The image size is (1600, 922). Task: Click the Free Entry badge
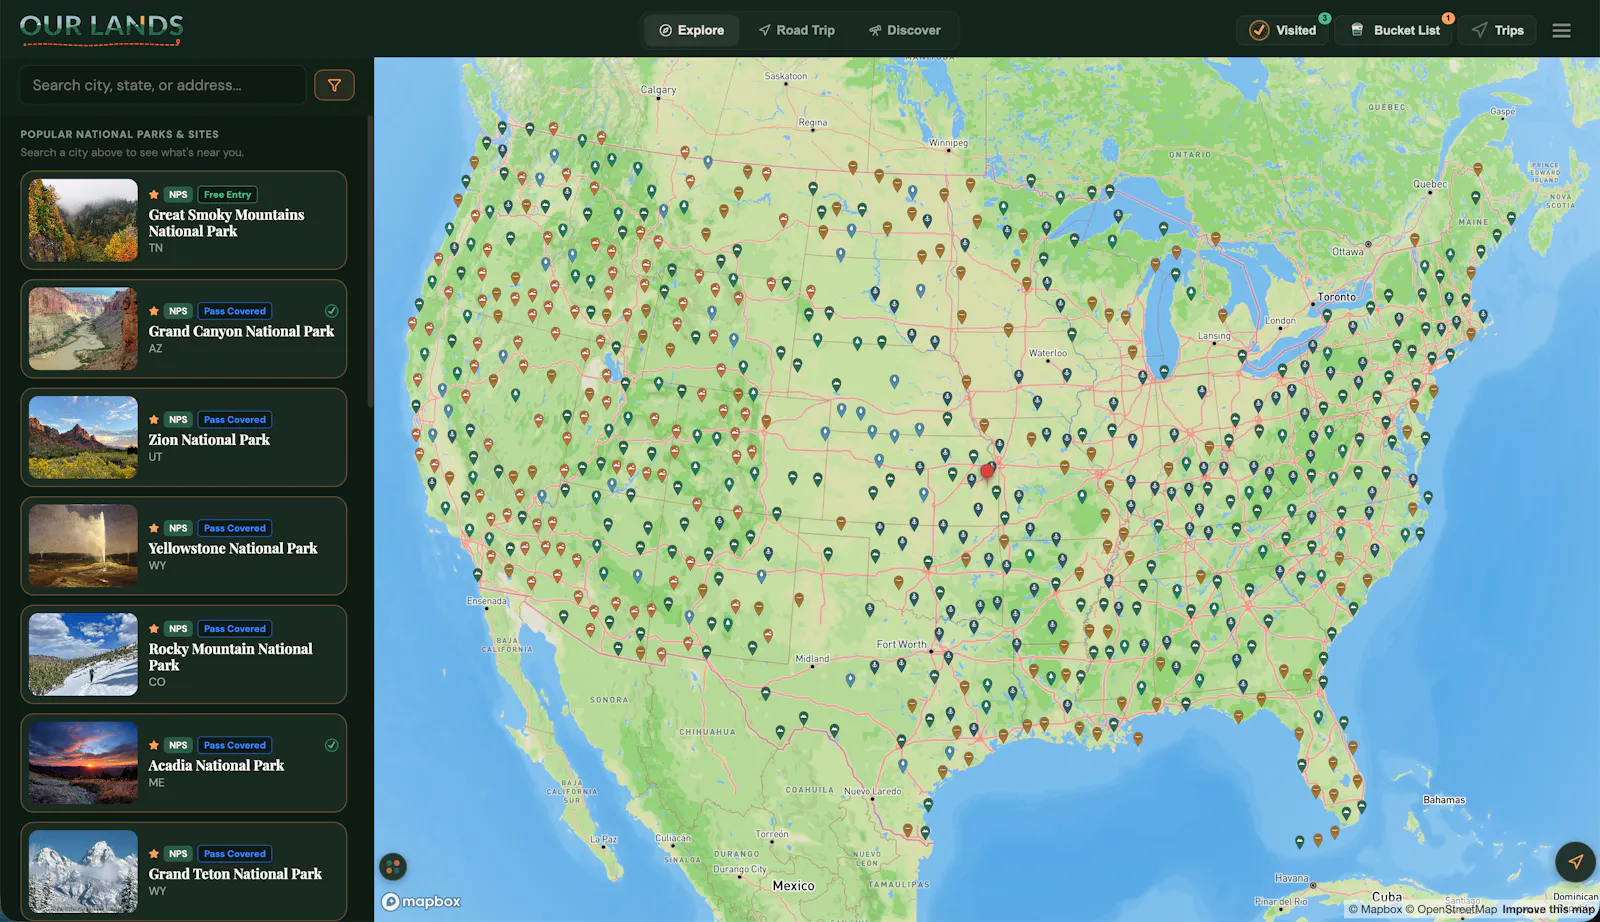pos(227,195)
